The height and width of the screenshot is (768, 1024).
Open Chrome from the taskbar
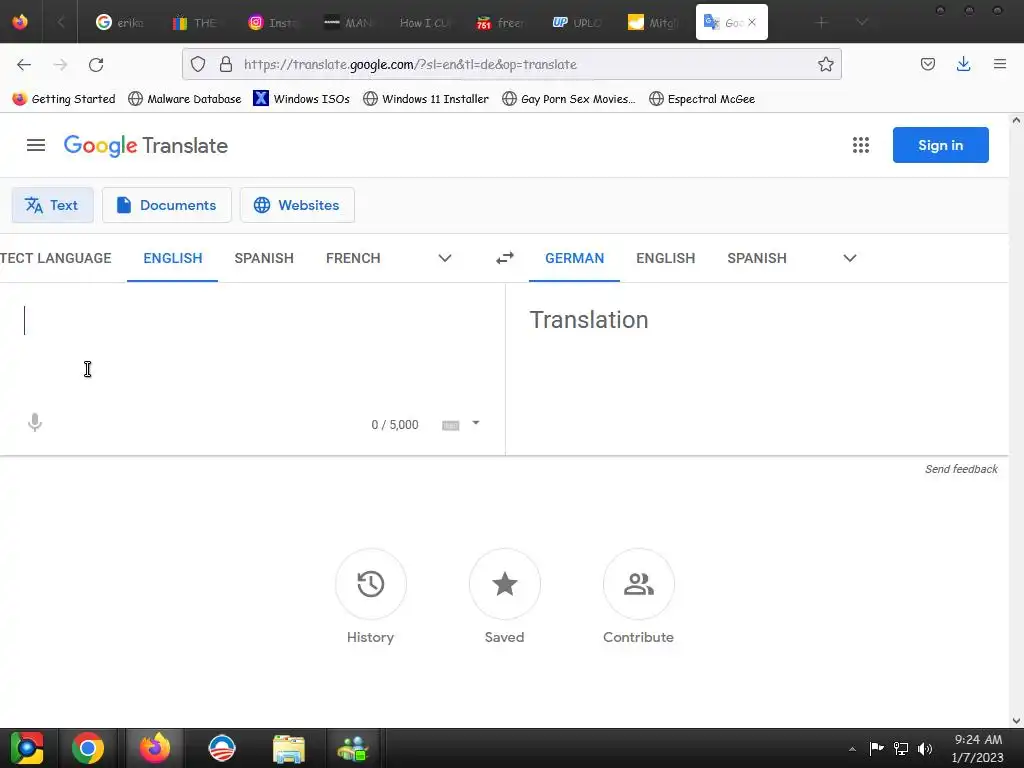coord(88,748)
